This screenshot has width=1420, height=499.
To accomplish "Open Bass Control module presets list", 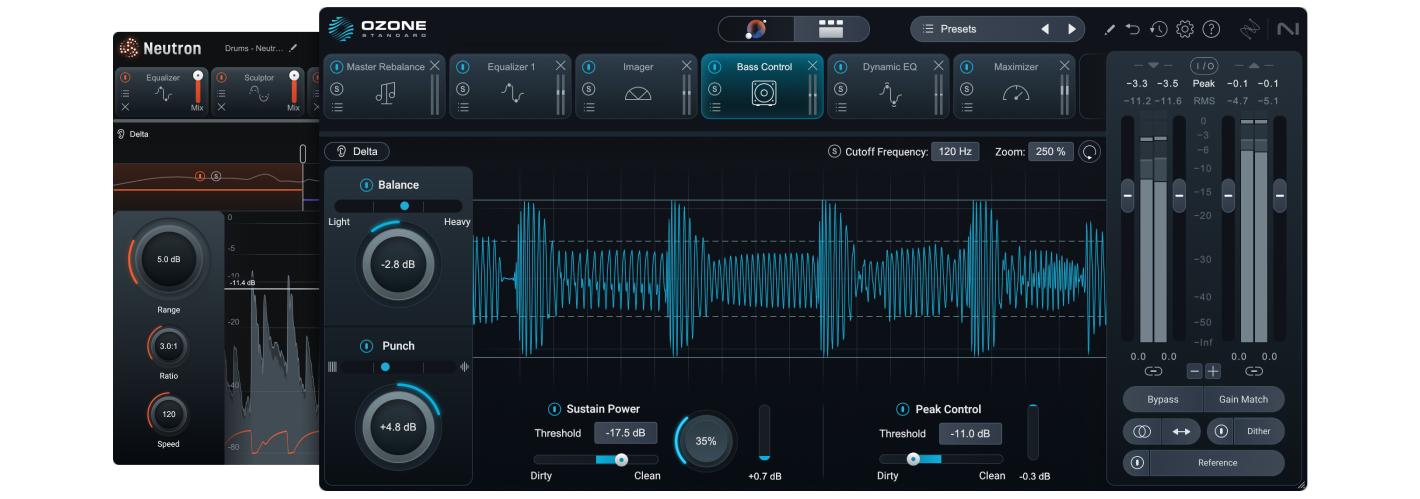I will click(715, 107).
